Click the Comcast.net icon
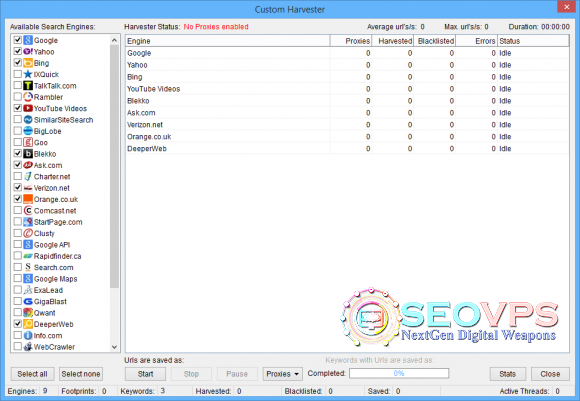Screen dimensions: 580x401 coord(28,210)
